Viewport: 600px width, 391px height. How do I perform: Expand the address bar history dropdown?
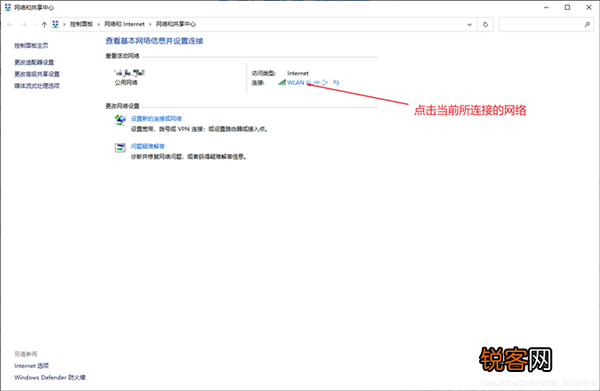click(x=470, y=24)
